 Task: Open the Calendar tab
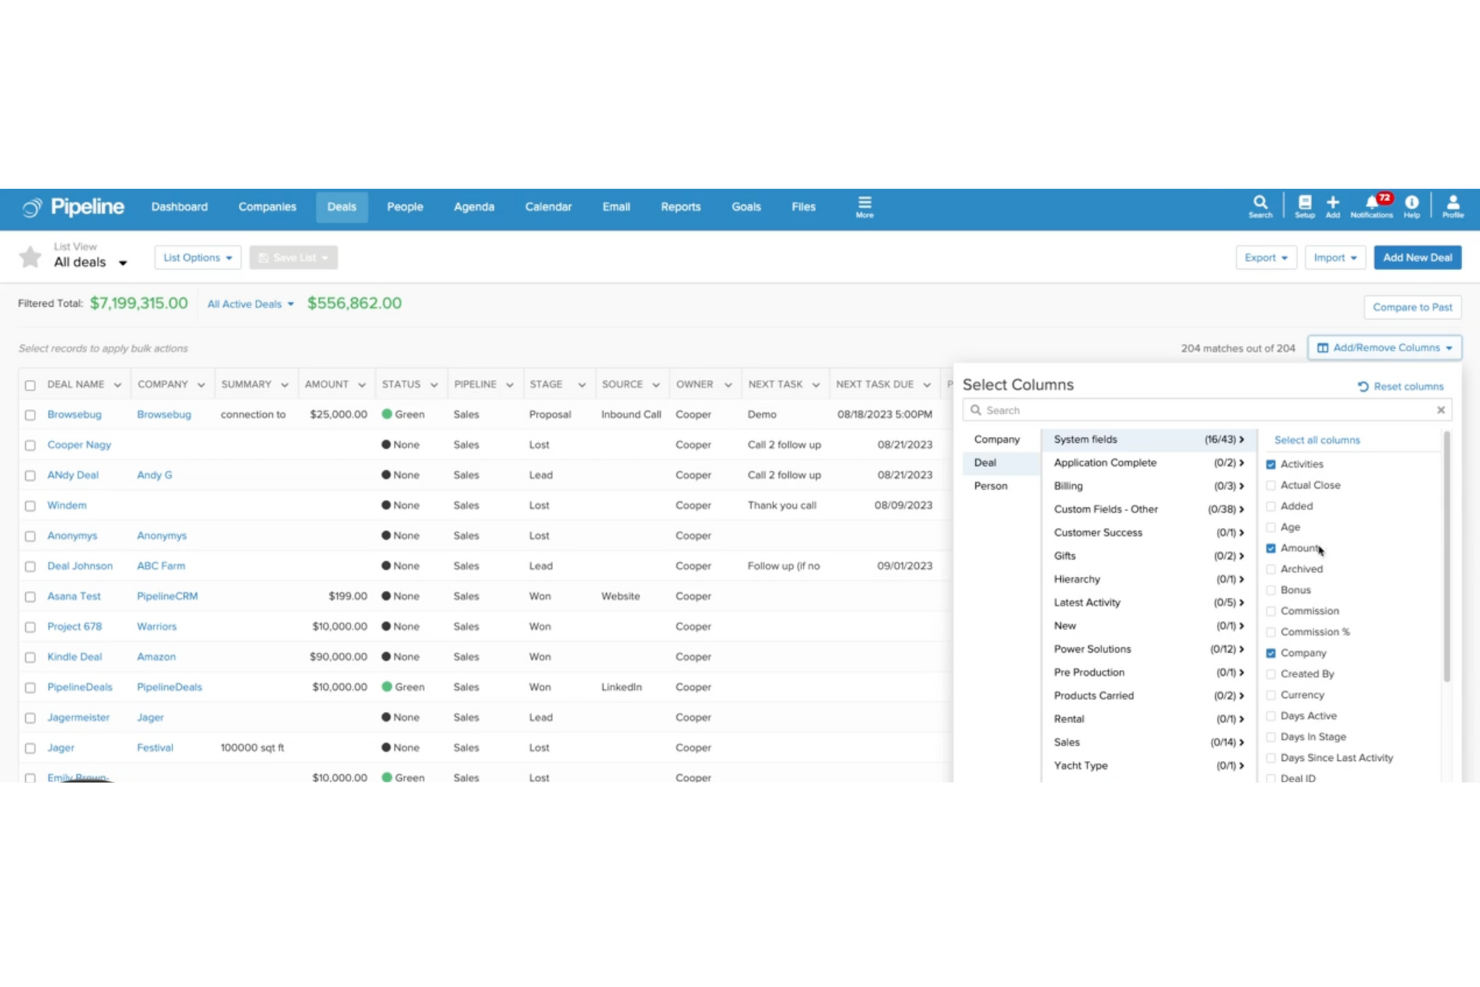coord(548,207)
